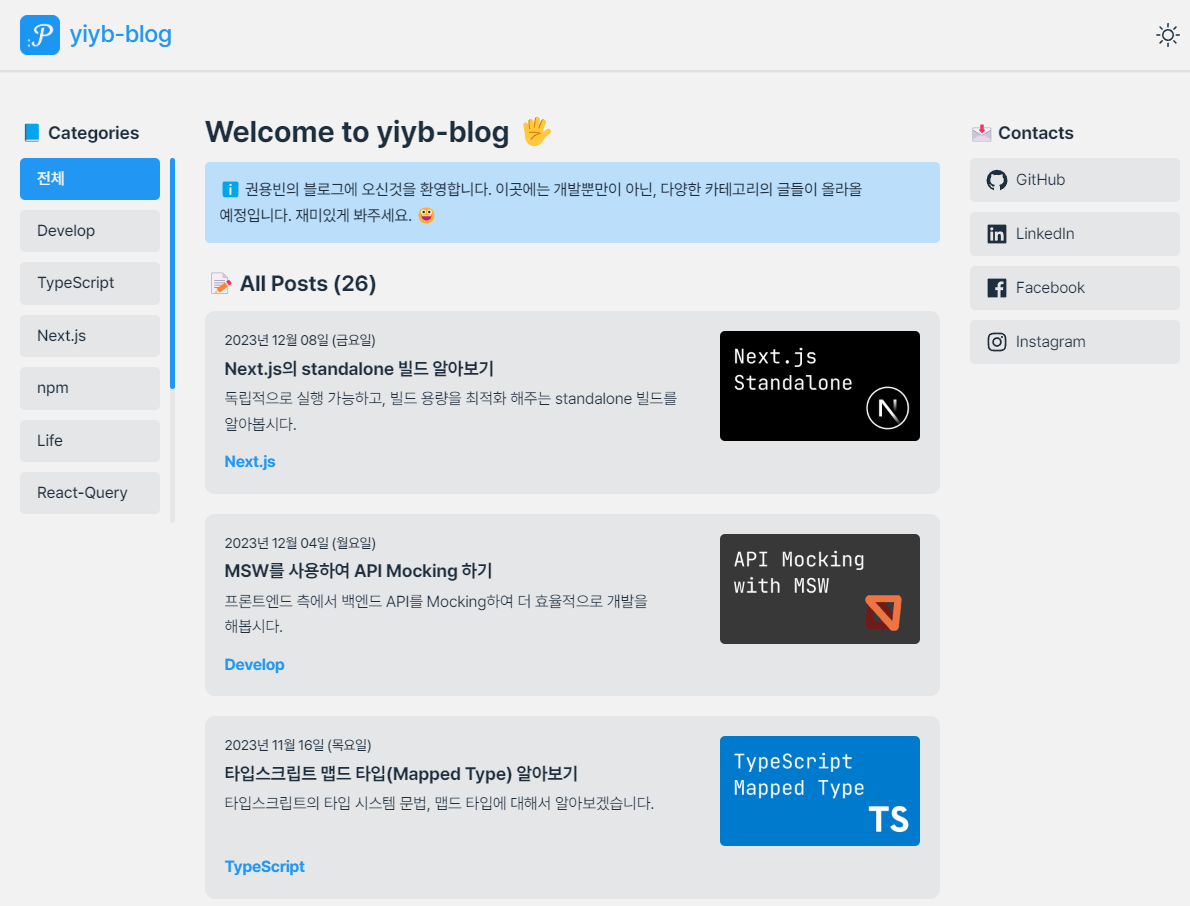This screenshot has height=906, width=1190.
Task: Click the inbox icon beside Contacts heading
Action: pos(981,133)
